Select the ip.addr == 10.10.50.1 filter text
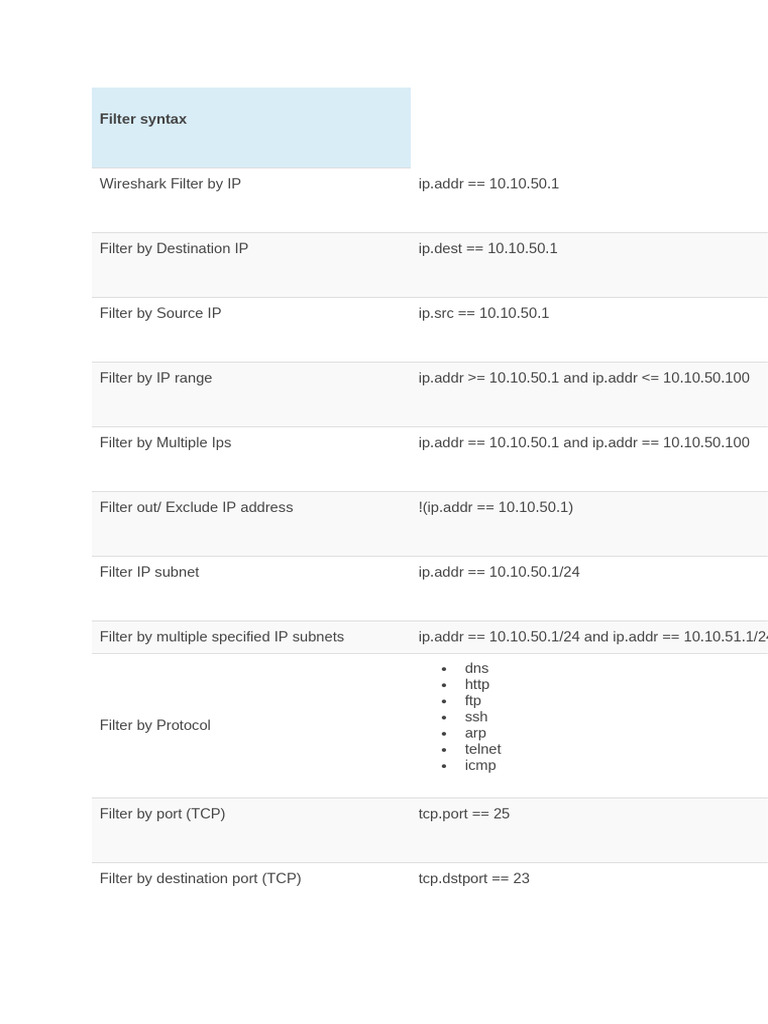 tap(488, 184)
